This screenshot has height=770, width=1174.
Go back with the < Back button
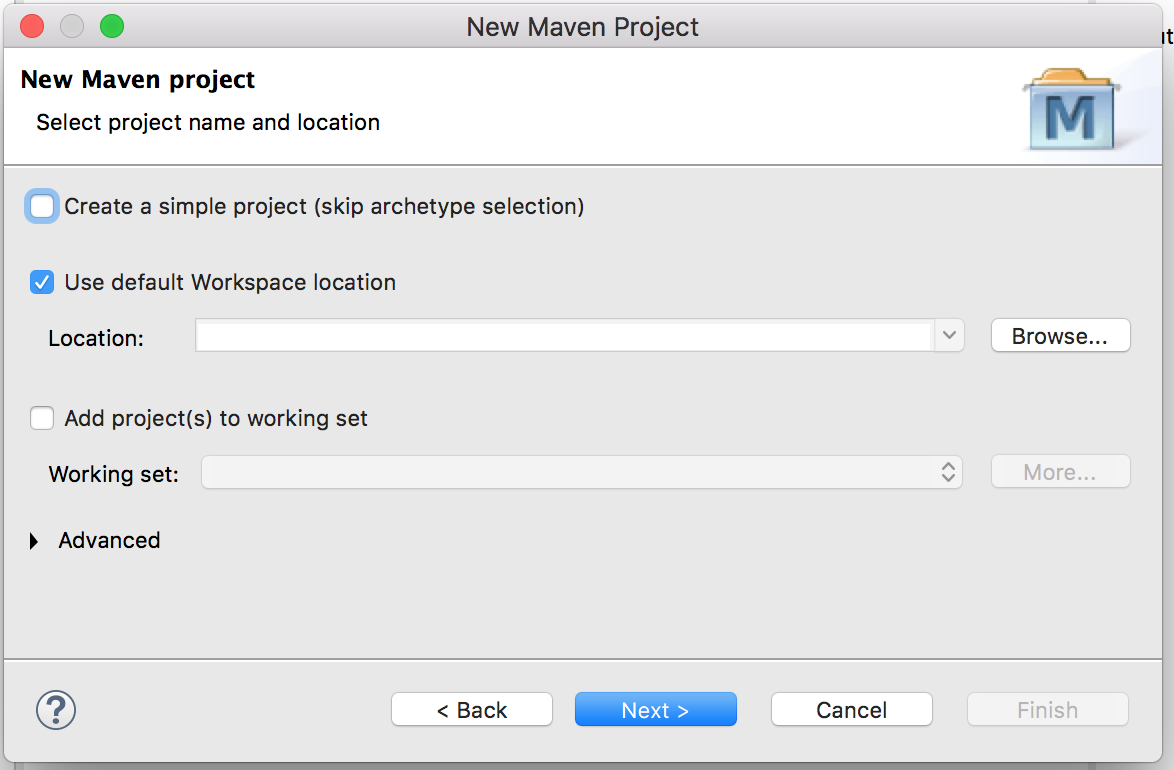pyautogui.click(x=472, y=709)
